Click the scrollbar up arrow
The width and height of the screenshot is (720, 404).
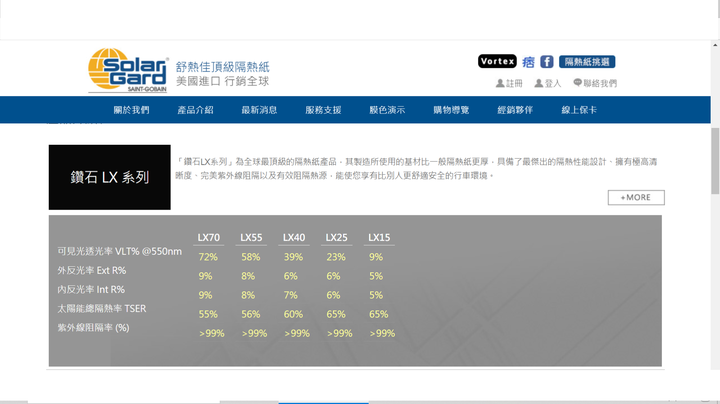pos(715,45)
